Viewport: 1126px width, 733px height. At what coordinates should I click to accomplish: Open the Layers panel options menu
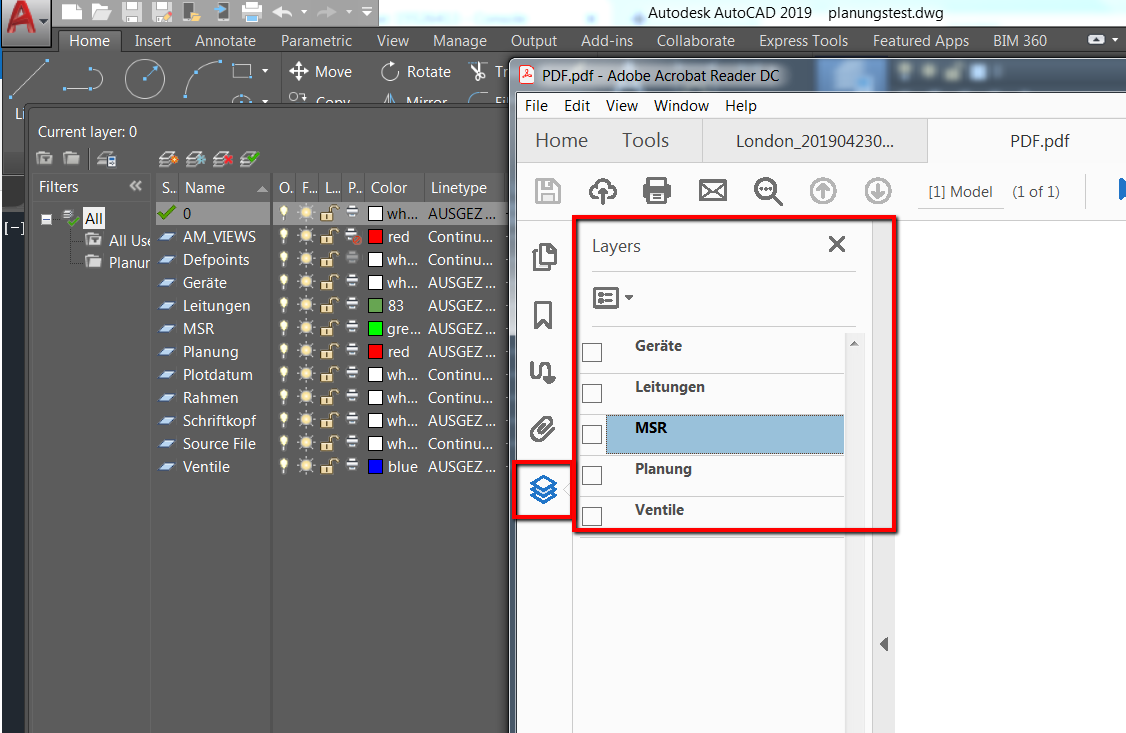tap(612, 297)
